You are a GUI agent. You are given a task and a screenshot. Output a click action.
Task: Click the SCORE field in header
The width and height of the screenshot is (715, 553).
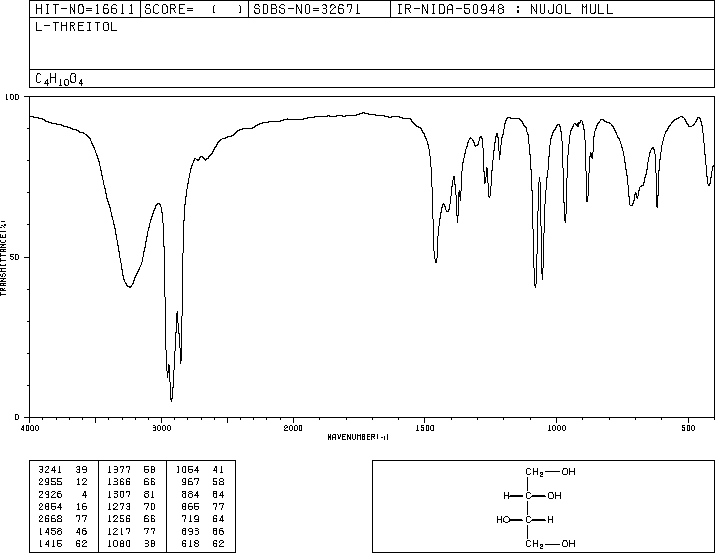point(194,9)
